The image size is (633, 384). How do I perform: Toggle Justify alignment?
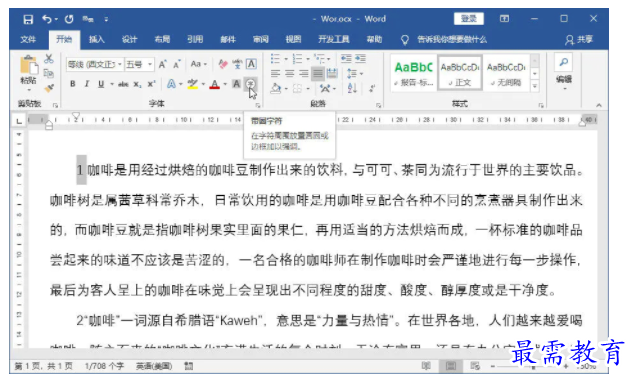click(x=318, y=73)
